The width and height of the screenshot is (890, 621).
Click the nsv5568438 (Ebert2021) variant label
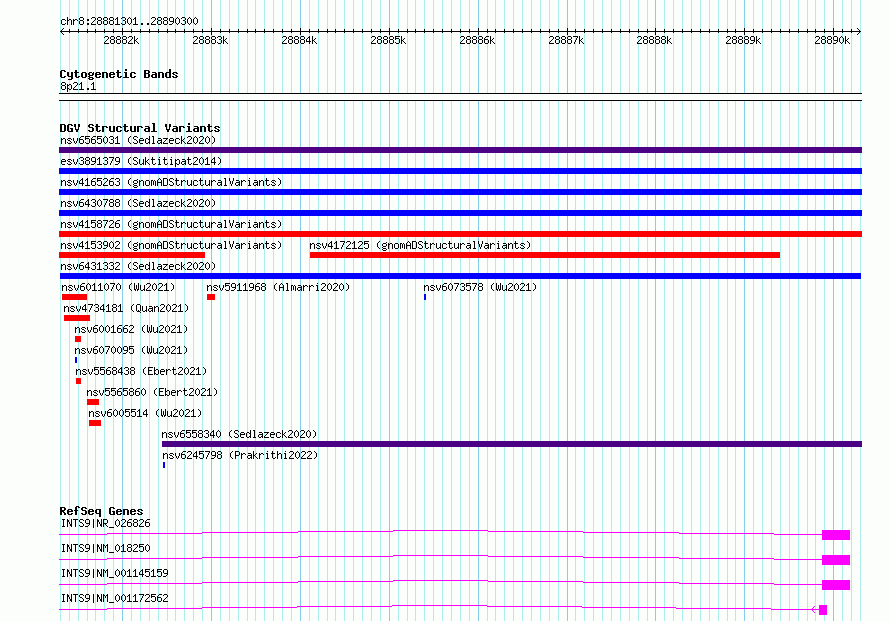click(141, 371)
